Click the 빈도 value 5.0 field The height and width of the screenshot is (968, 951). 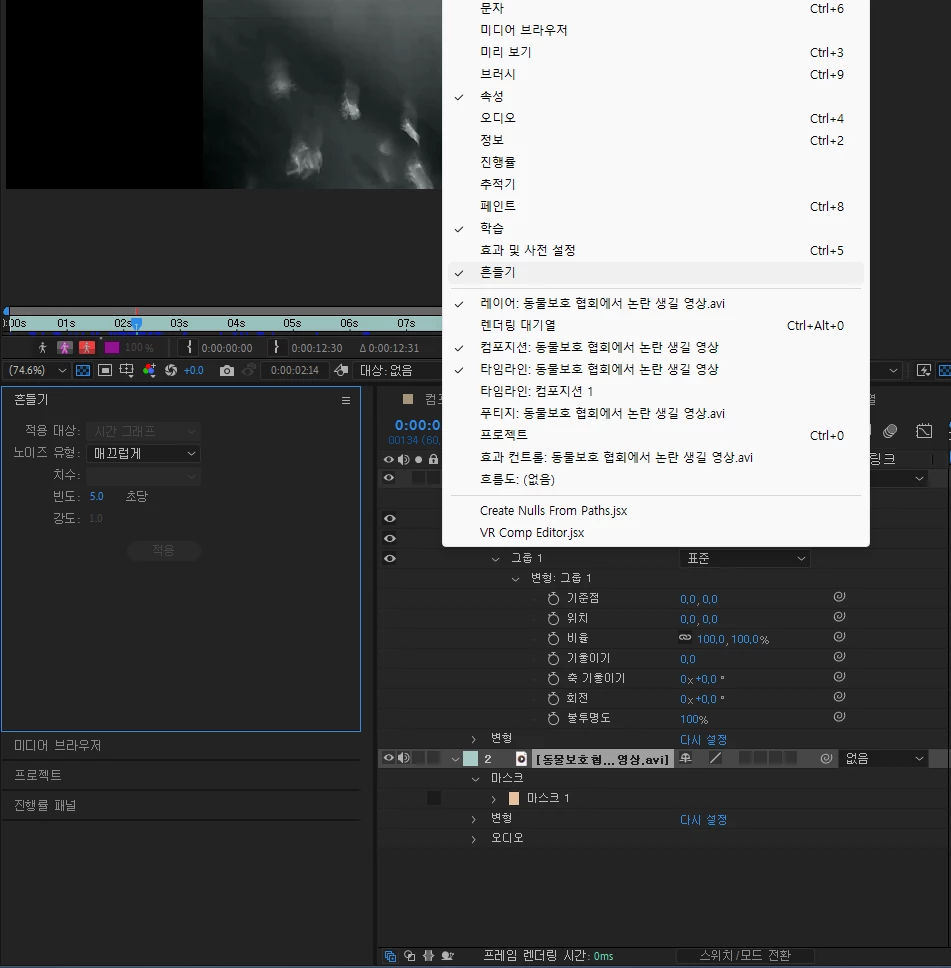(96, 496)
